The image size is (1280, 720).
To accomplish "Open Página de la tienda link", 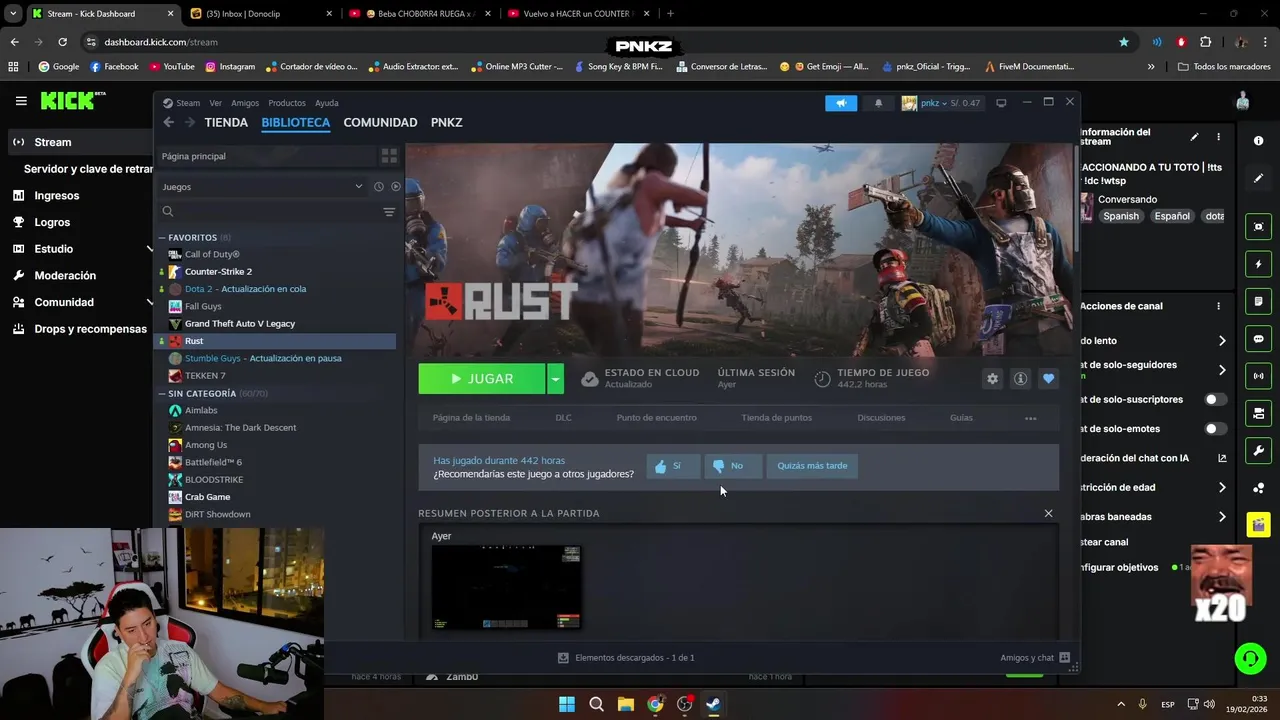I will click(x=471, y=418).
